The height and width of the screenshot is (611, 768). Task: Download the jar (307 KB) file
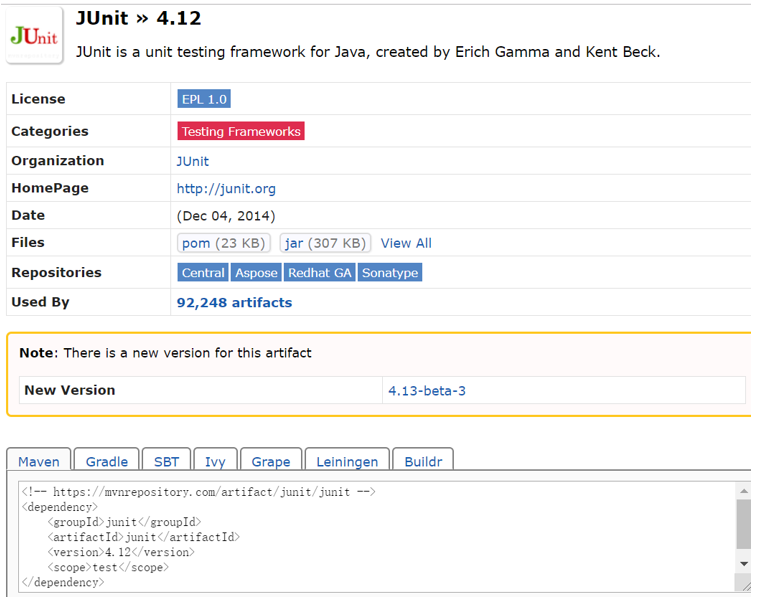tap(325, 243)
